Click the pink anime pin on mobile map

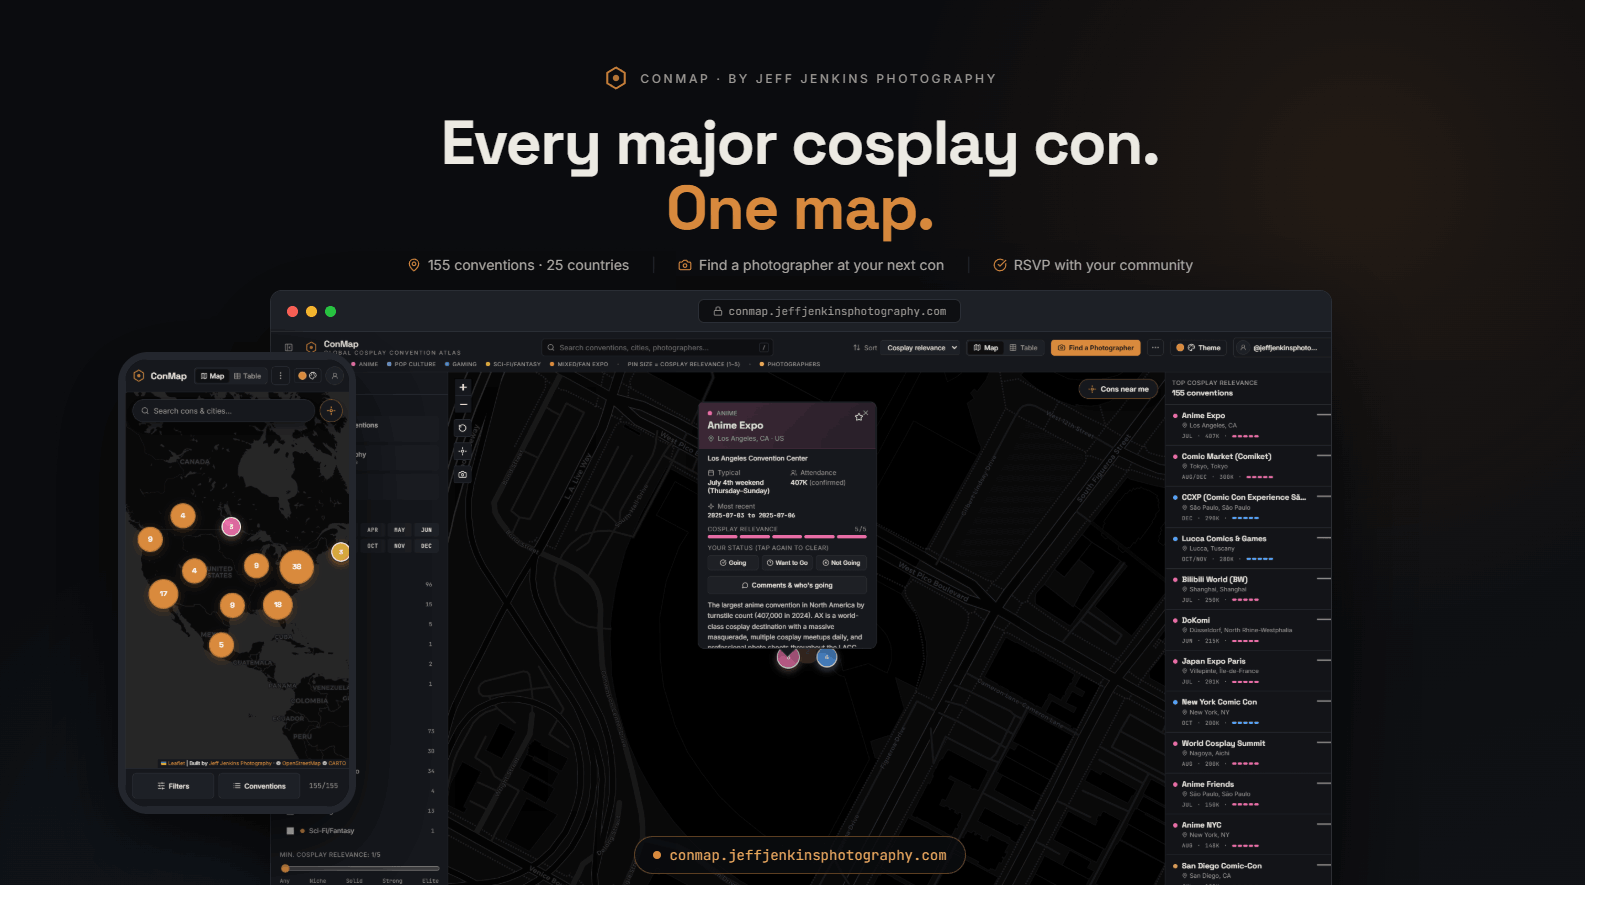tap(231, 526)
